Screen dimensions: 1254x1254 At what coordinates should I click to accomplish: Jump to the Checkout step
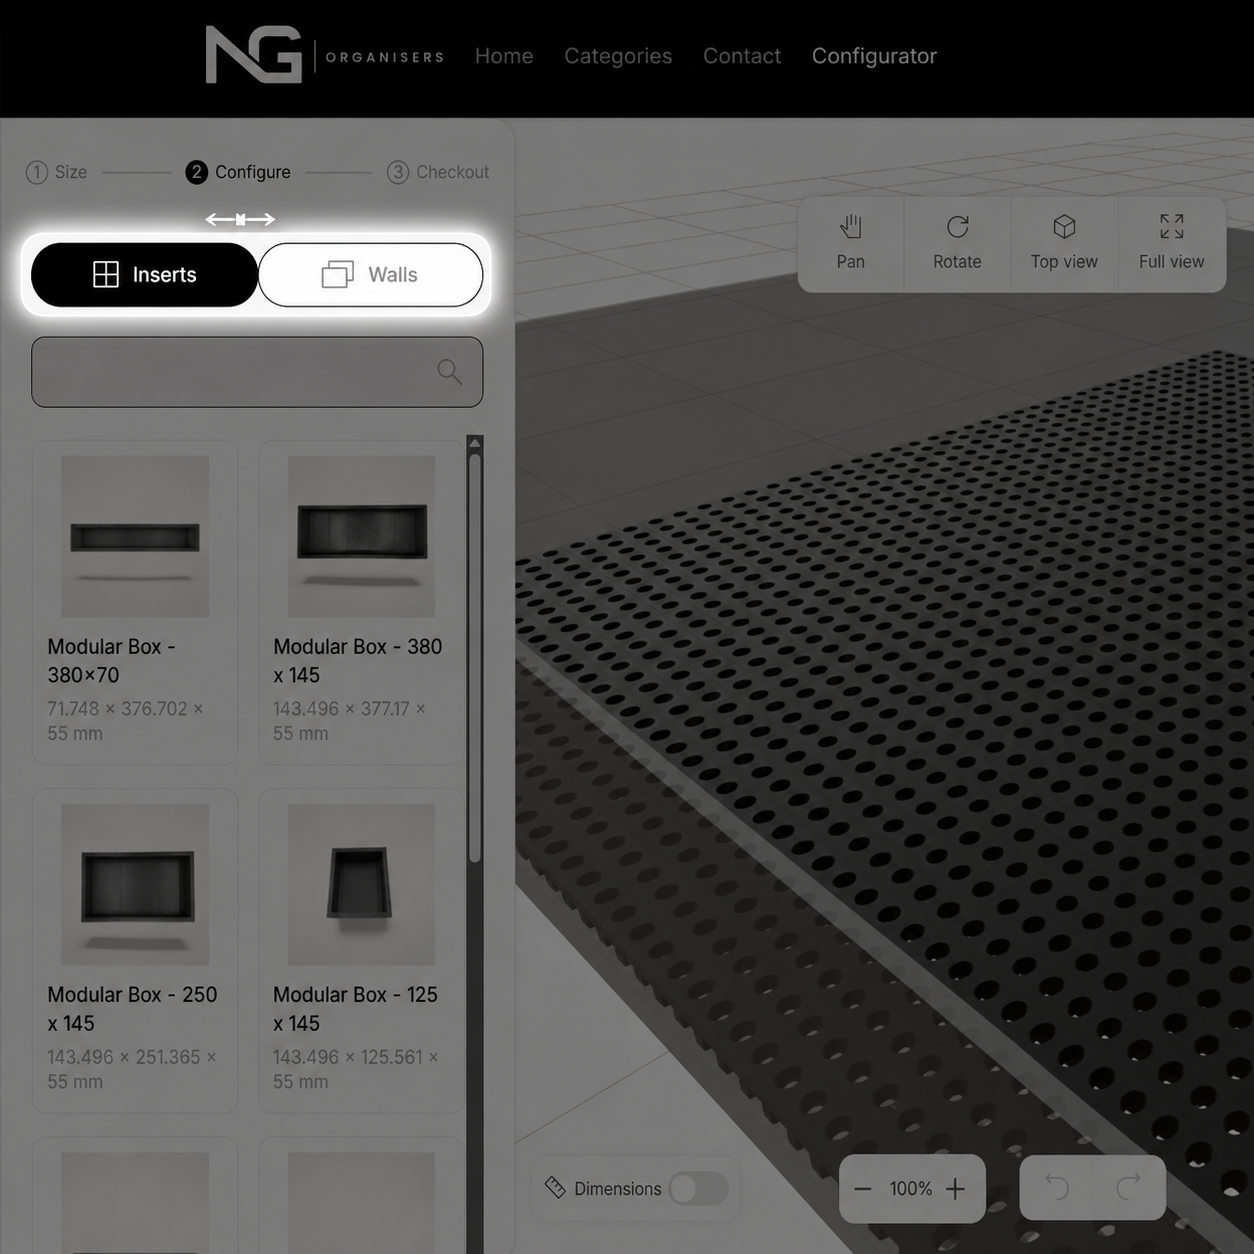click(438, 172)
